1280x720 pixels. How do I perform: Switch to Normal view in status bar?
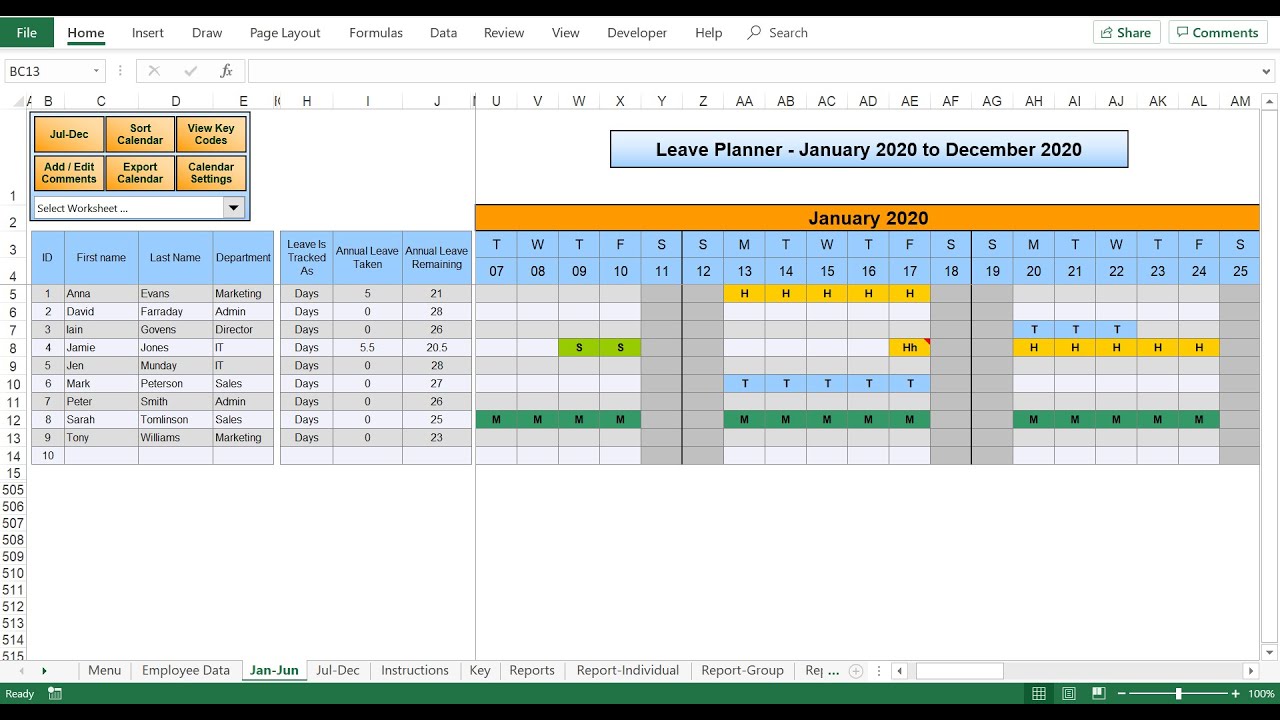click(x=1039, y=693)
